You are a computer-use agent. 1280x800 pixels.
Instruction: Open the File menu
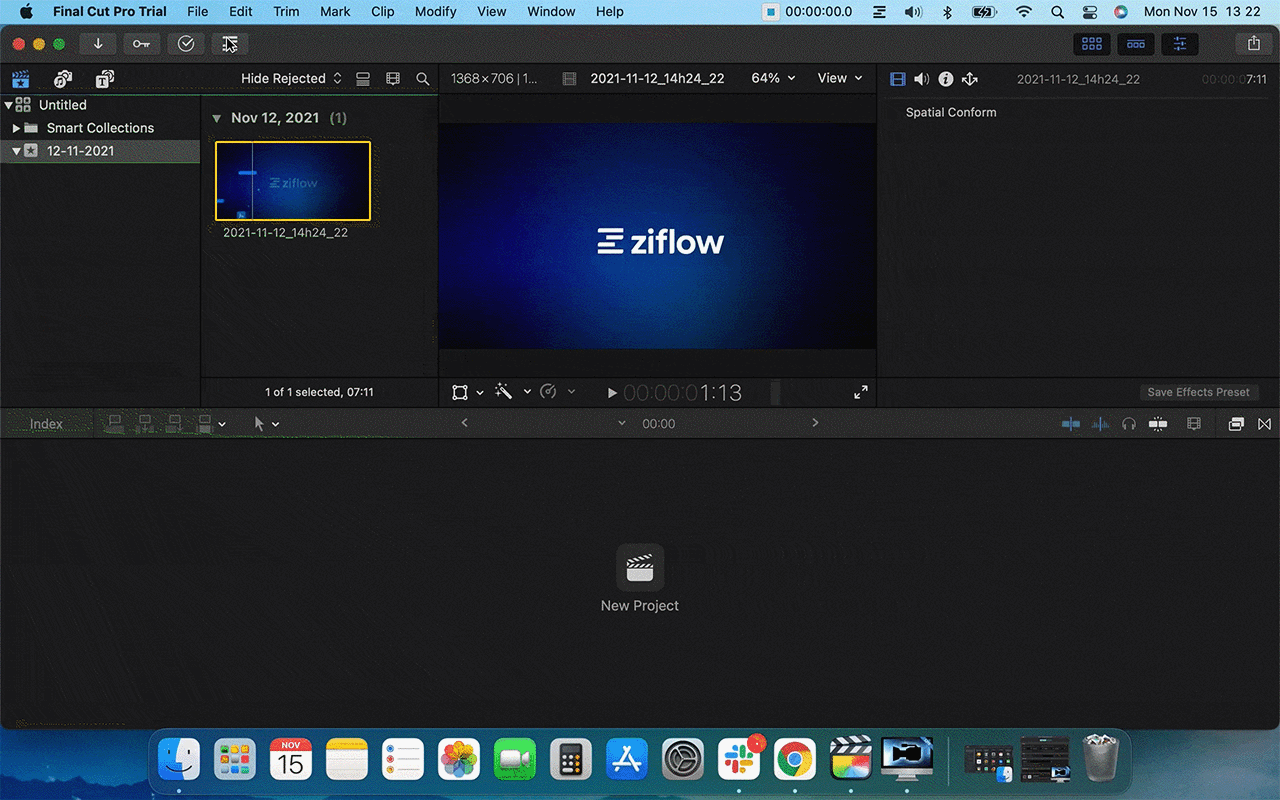click(198, 12)
